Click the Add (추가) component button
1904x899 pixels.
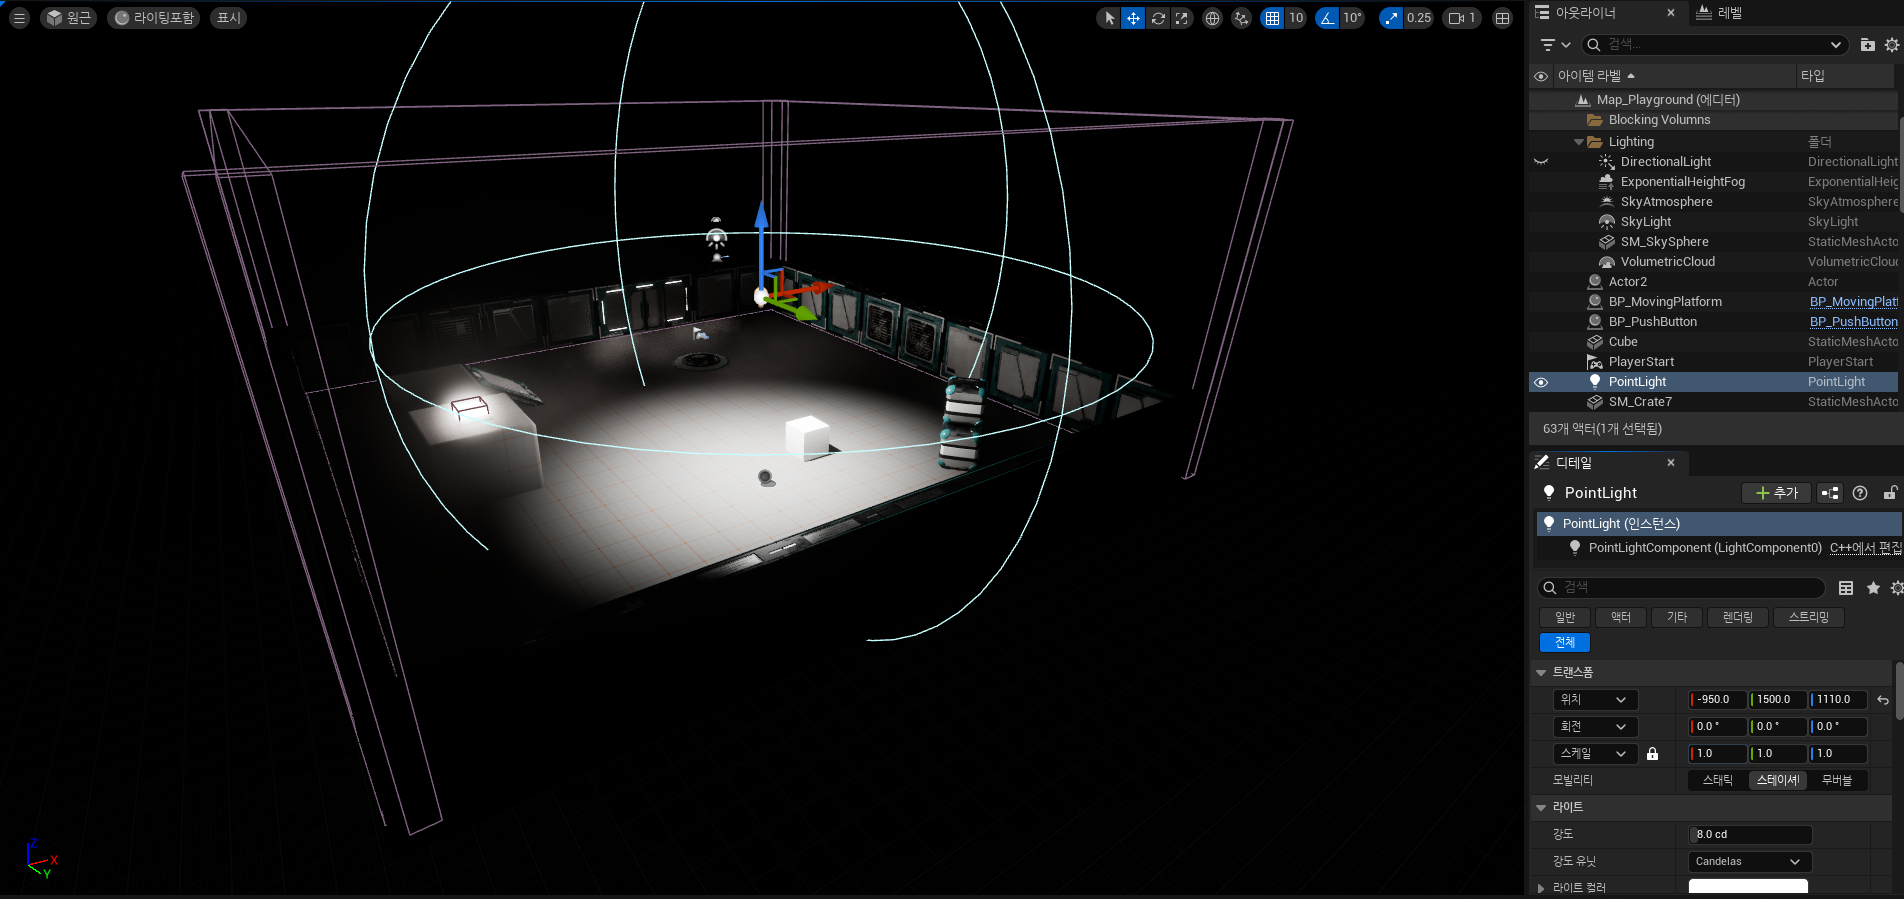[1777, 493]
